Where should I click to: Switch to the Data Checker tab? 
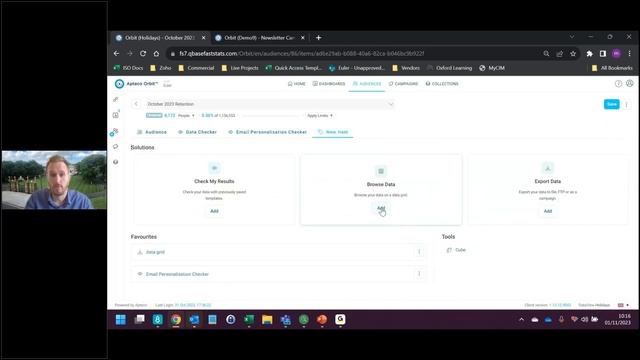pos(197,132)
